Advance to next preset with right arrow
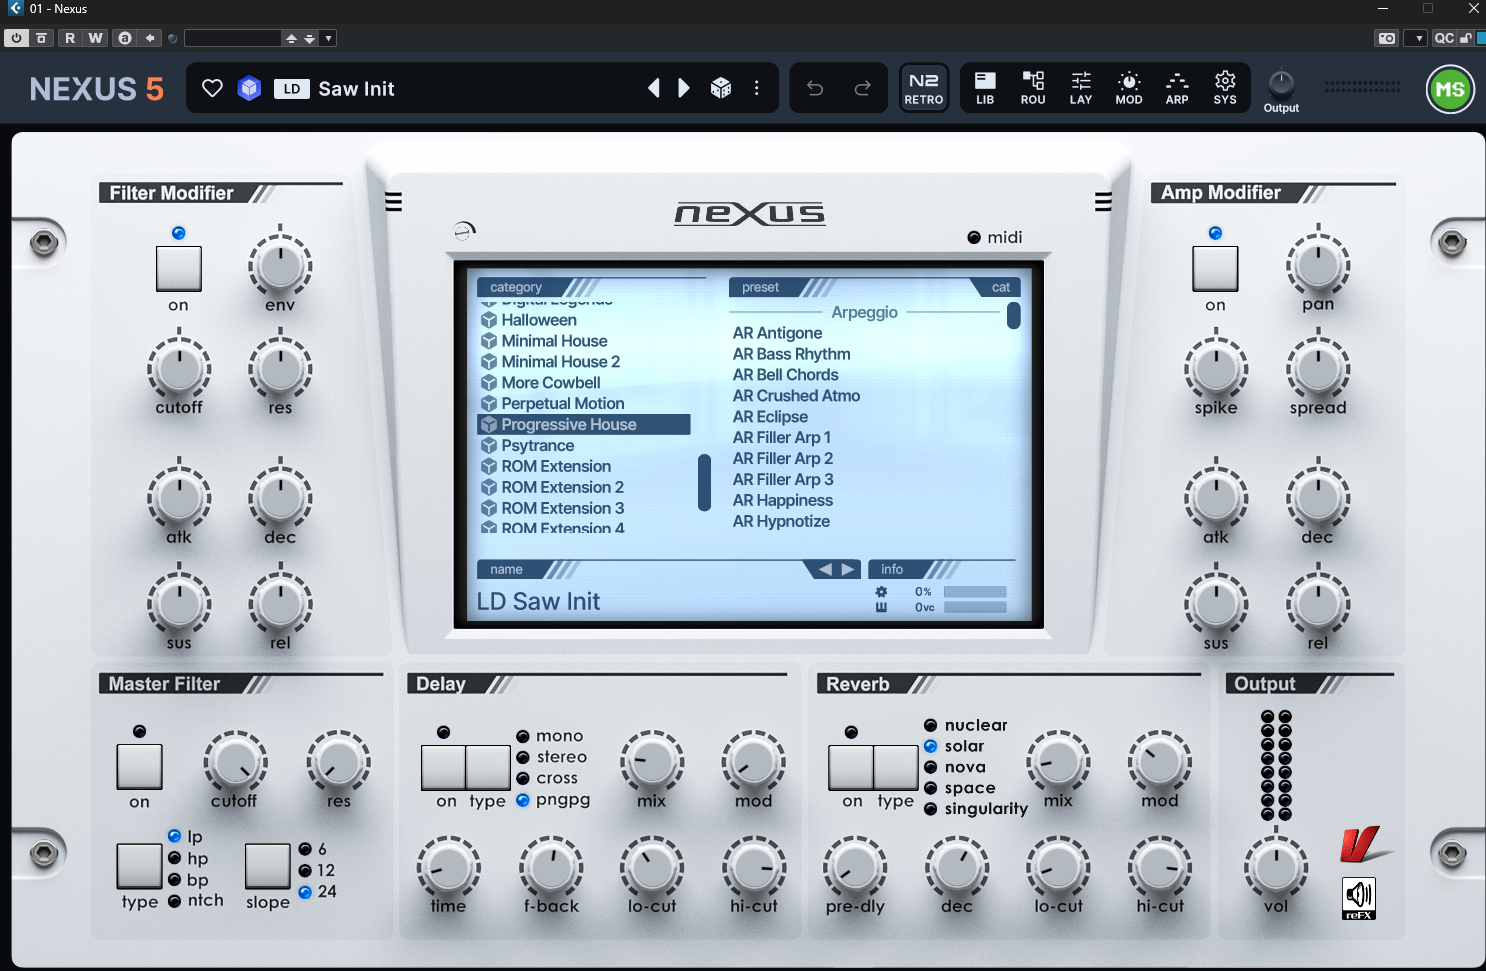1486x971 pixels. pos(684,88)
